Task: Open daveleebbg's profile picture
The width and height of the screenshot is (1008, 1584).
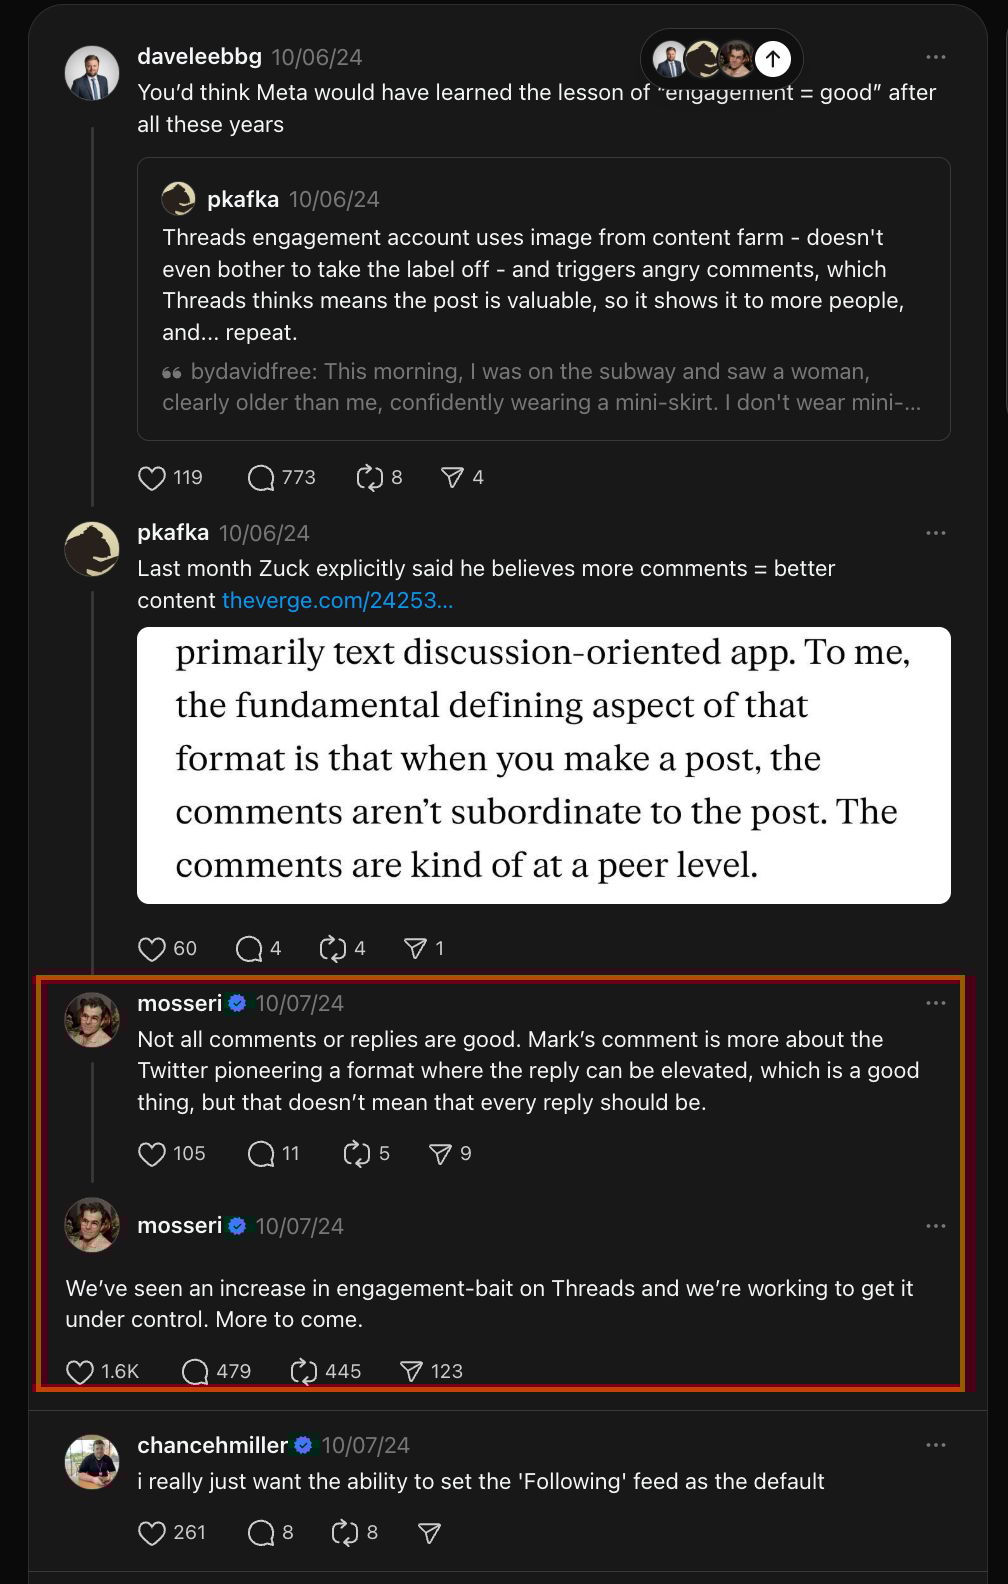Action: 92,73
